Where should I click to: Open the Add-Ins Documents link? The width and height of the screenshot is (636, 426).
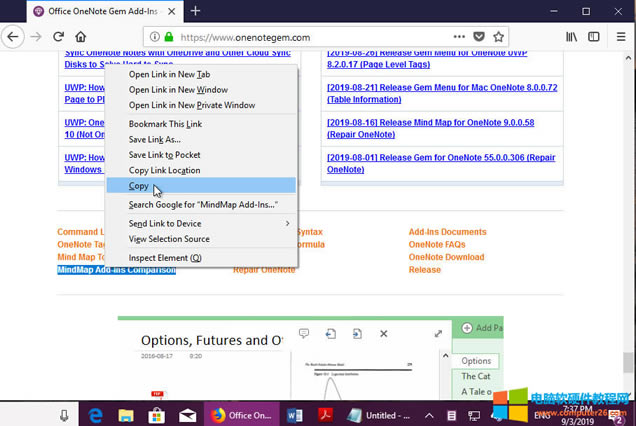coord(447,232)
